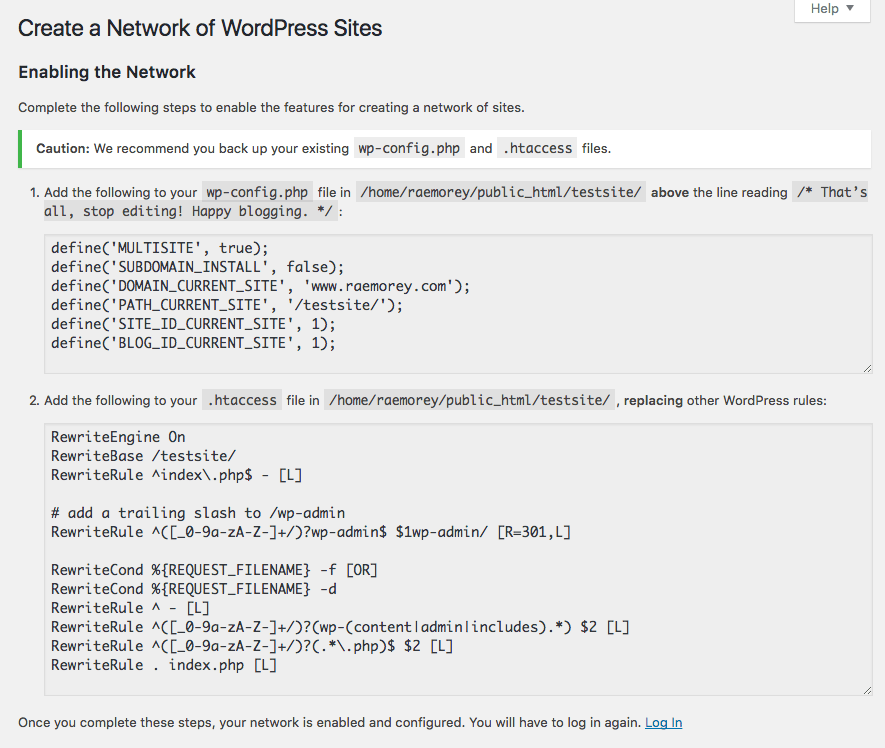
Task: Click the wp-config.php code tag in Caution notice
Action: 409,148
